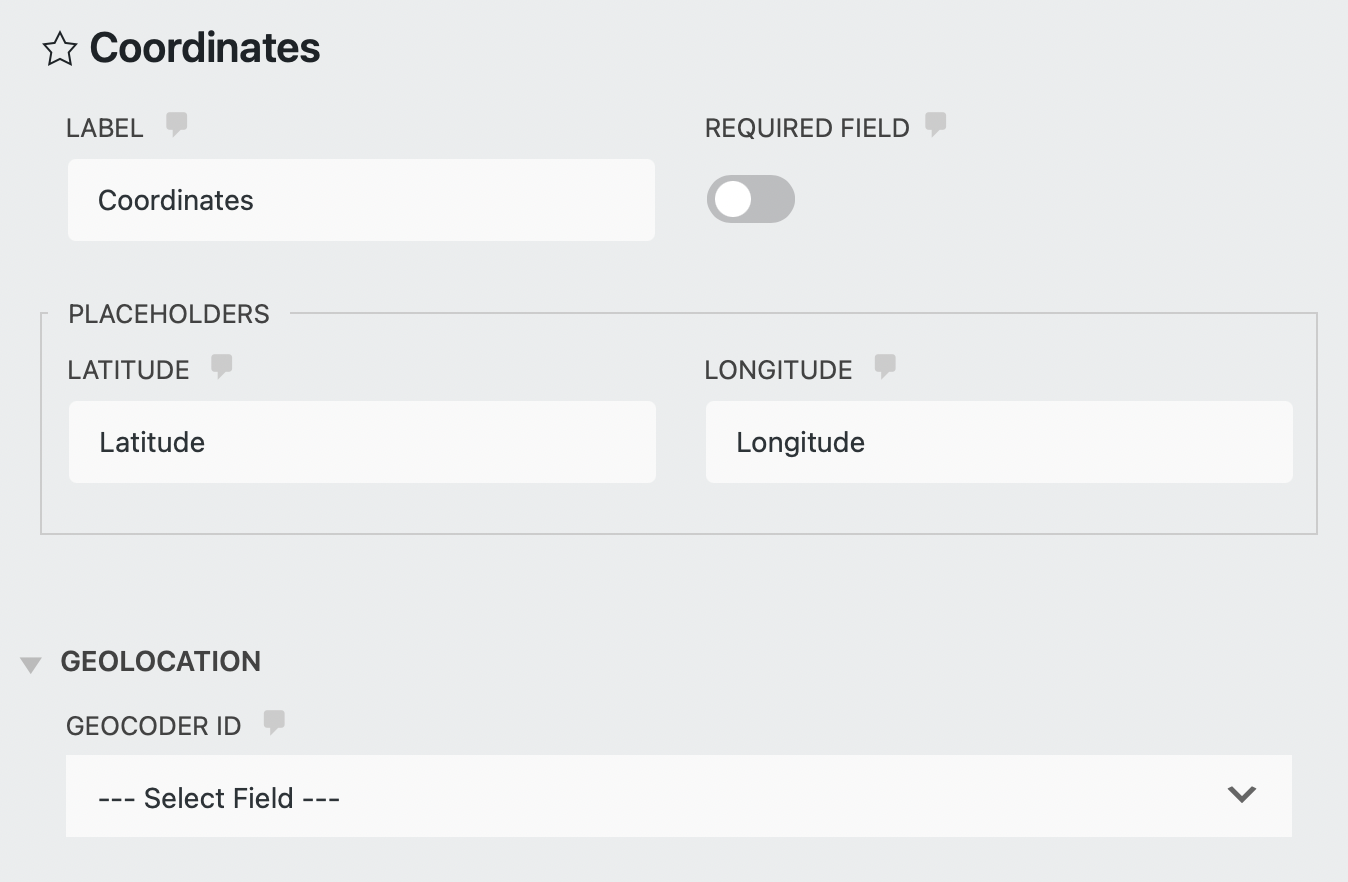The image size is (1348, 882).
Task: Click the tooltip icon next to LABEL
Action: (176, 125)
